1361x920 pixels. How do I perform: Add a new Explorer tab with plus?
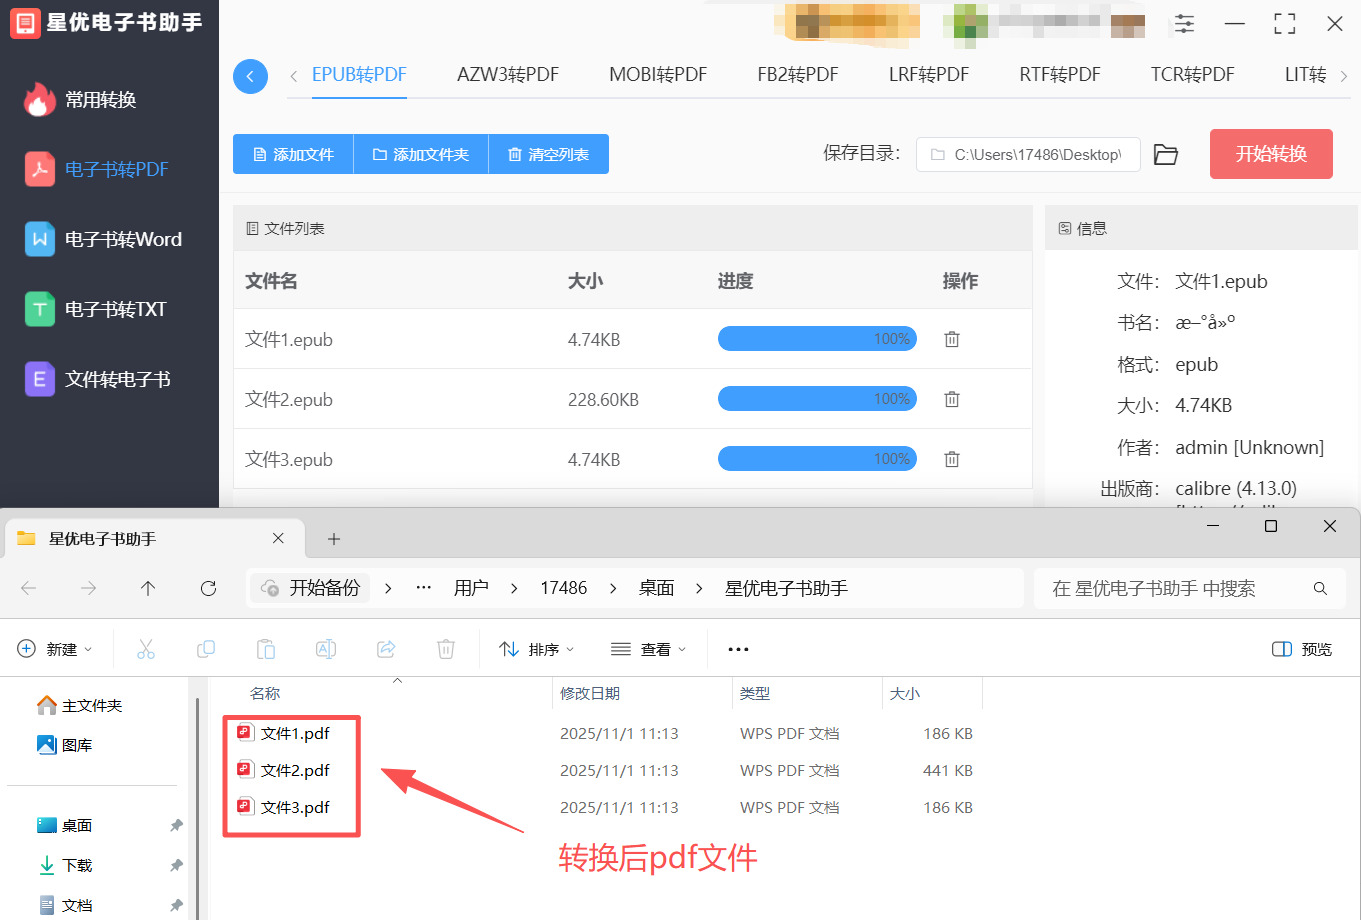[x=334, y=539]
